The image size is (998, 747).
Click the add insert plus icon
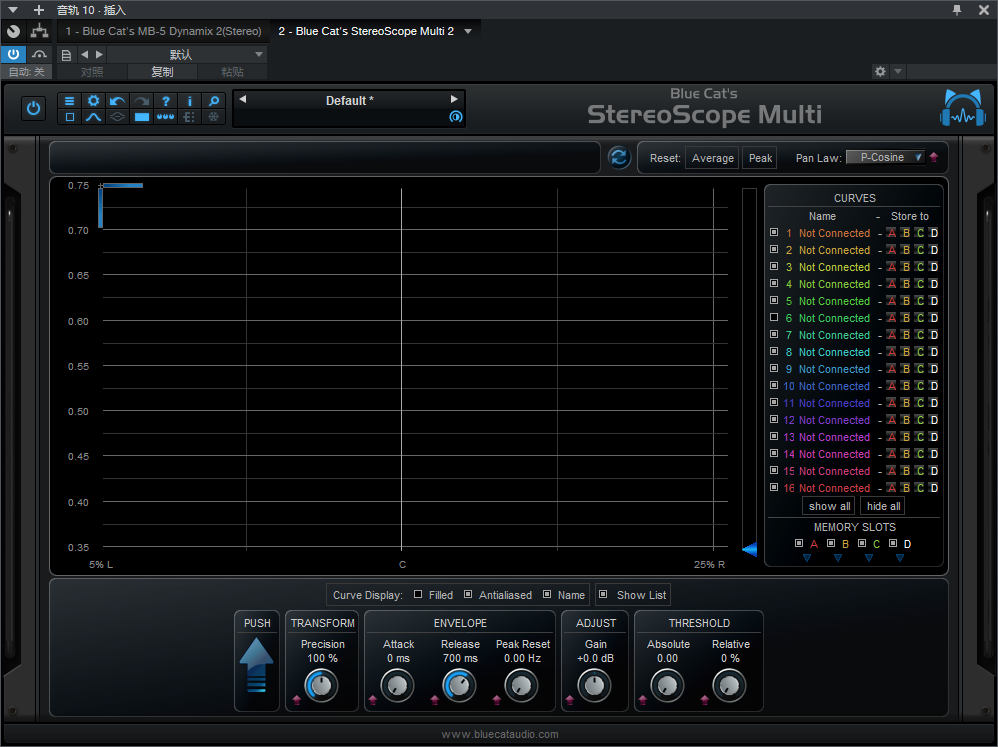(x=39, y=10)
